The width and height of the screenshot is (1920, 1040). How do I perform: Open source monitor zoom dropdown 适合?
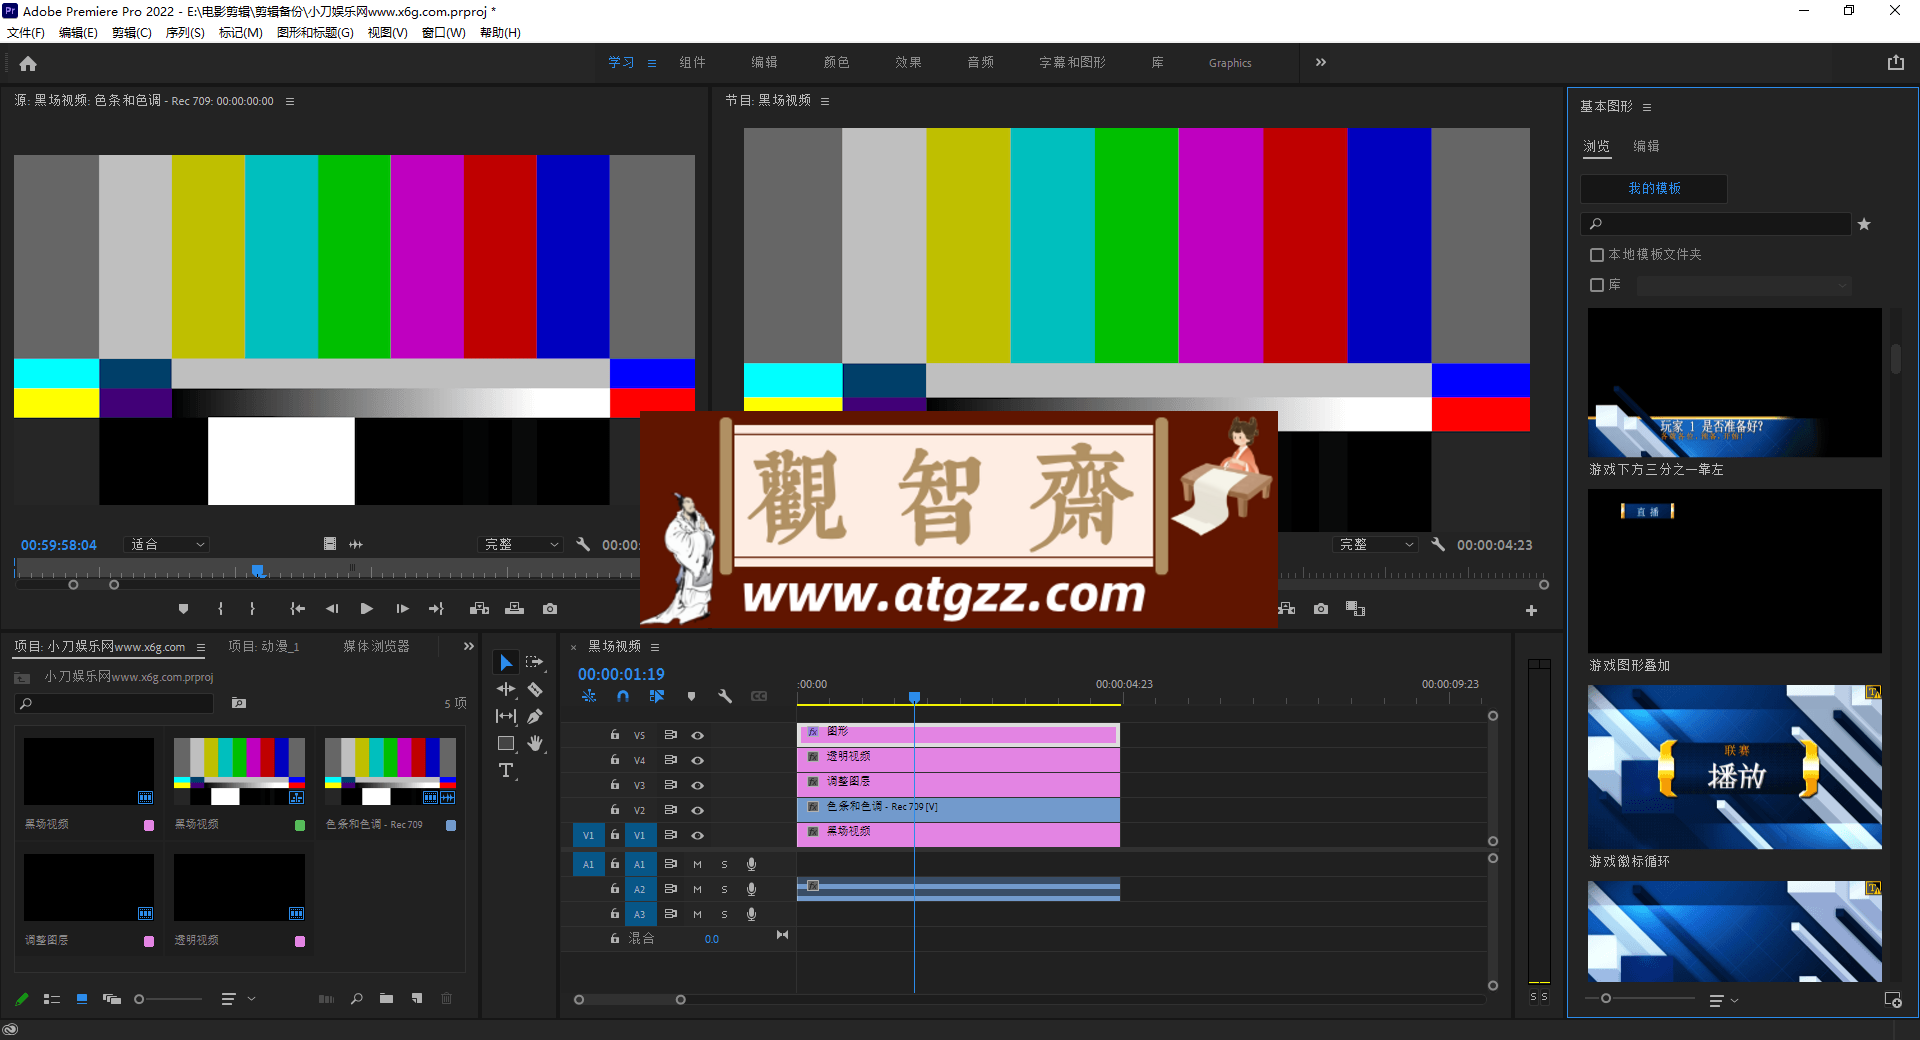[x=167, y=544]
